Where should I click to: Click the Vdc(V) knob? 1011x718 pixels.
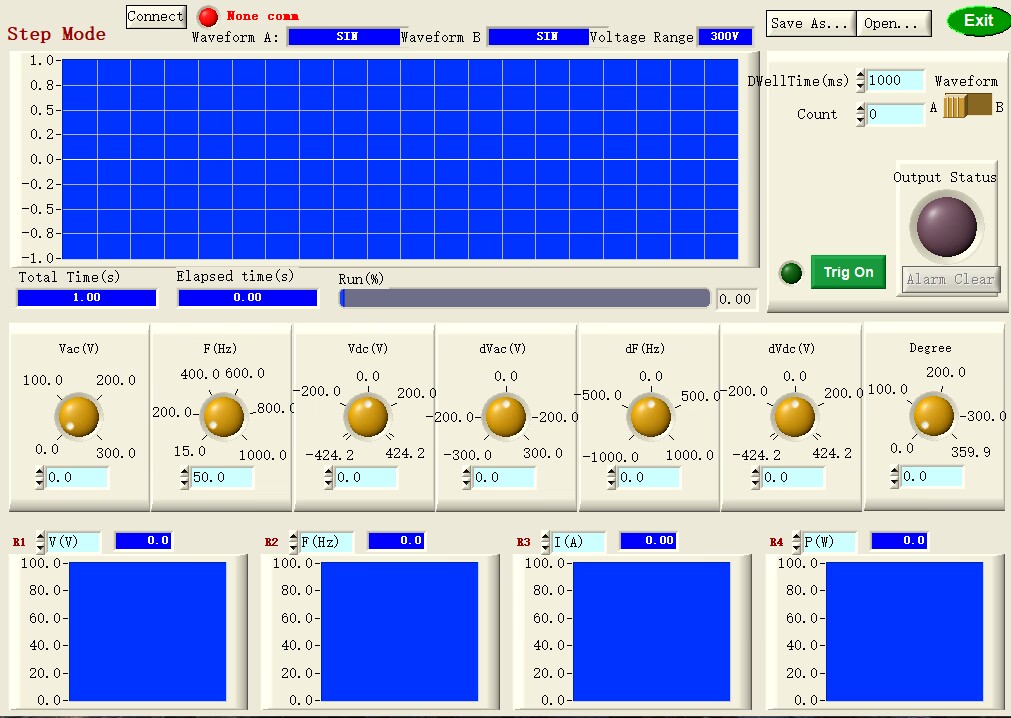tap(368, 416)
